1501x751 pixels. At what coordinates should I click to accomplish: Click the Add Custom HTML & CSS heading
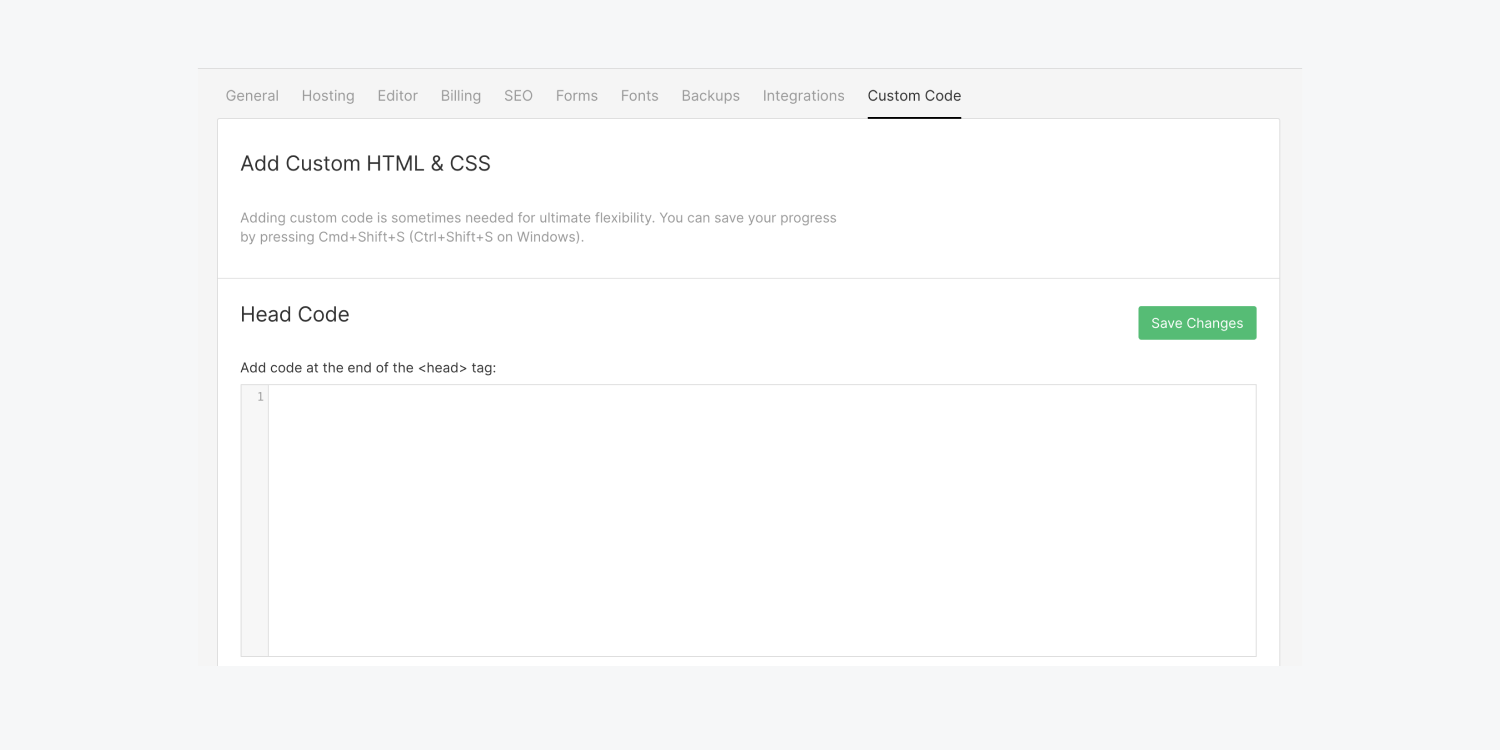point(365,164)
